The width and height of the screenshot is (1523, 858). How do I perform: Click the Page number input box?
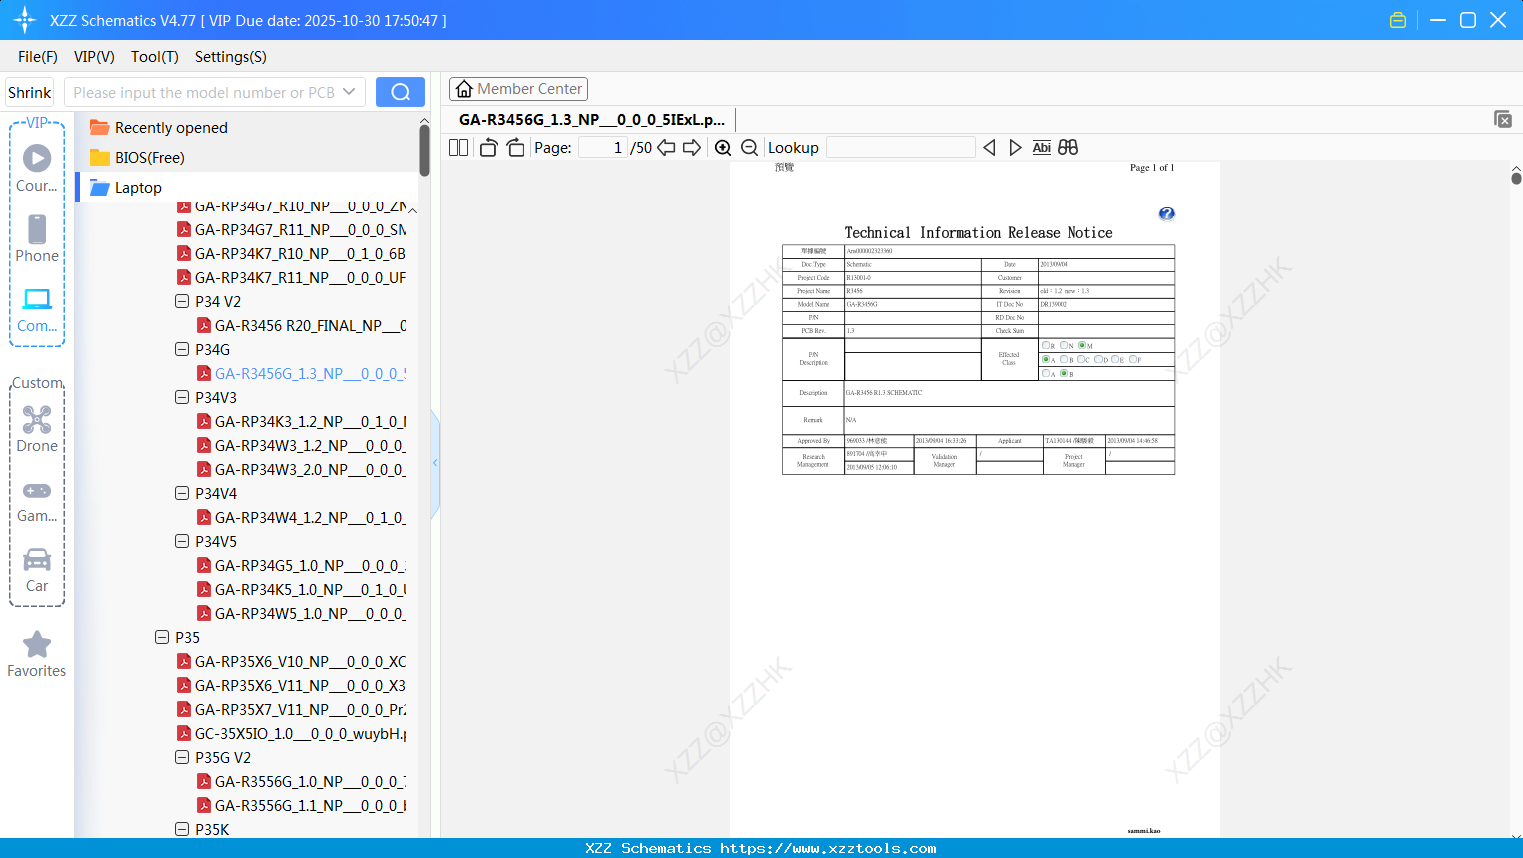[x=602, y=148]
